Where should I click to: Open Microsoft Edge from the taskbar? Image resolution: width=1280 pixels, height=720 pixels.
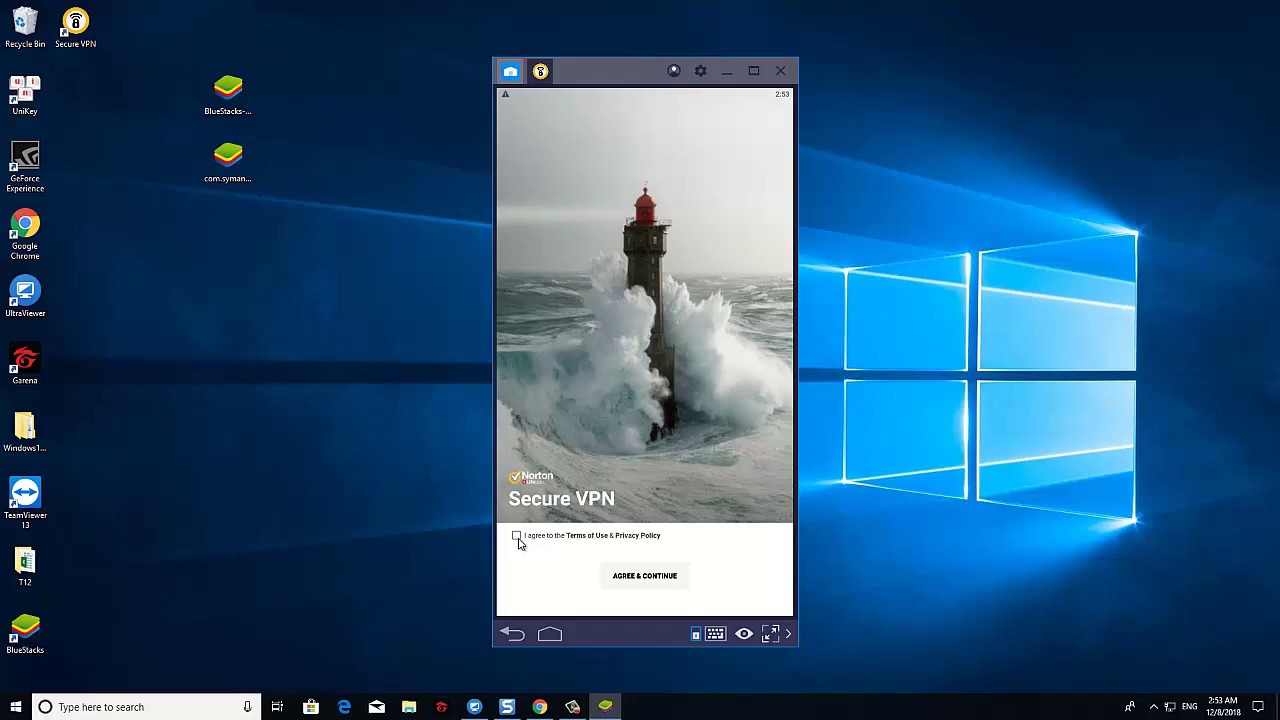point(344,707)
